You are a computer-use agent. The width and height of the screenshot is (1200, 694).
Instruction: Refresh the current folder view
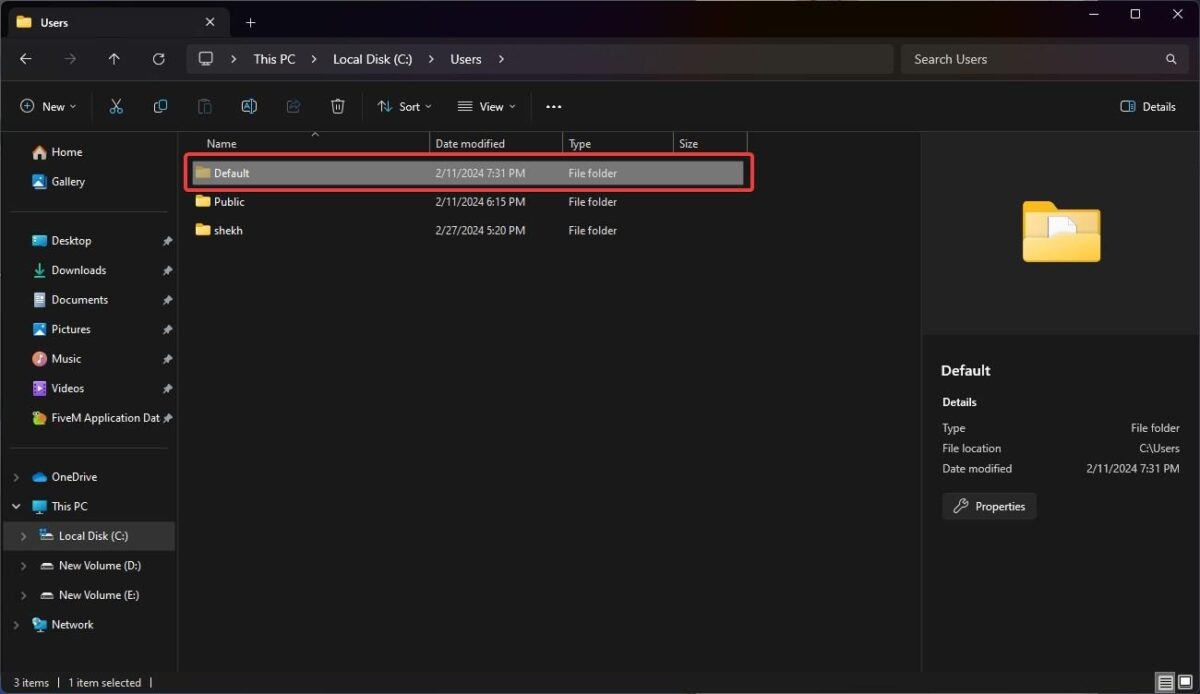158,59
